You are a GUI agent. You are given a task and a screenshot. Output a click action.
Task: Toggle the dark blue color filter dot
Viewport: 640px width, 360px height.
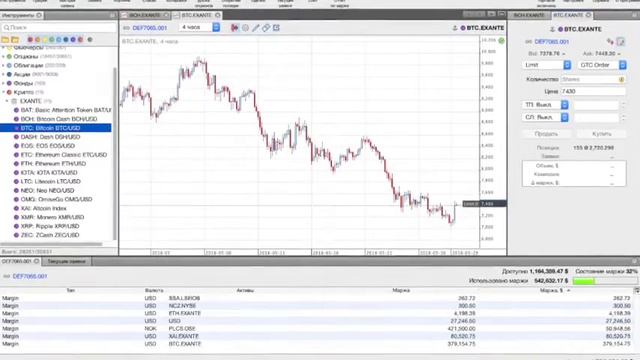tap(66, 40)
